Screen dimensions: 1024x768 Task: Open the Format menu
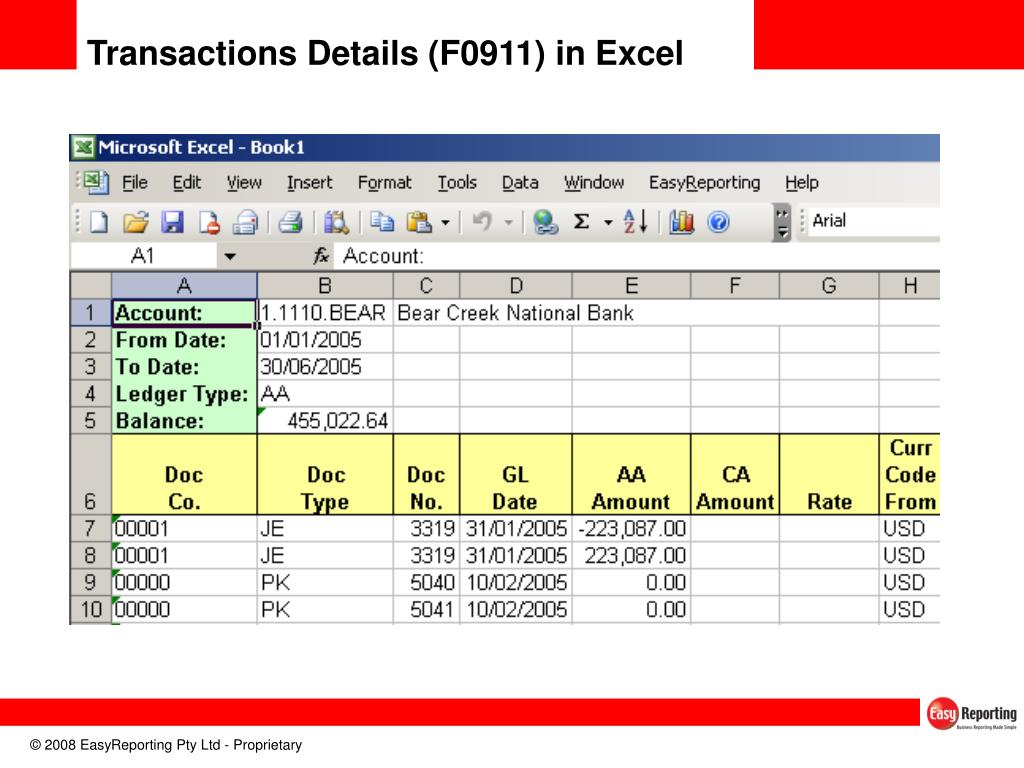coord(385,183)
